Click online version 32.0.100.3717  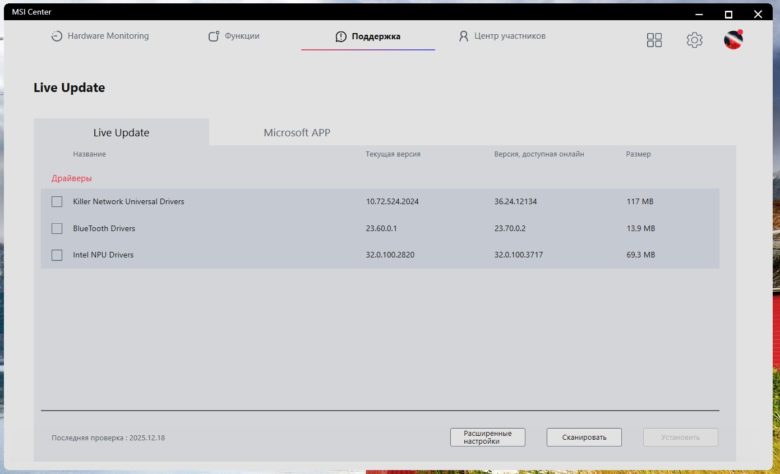[x=518, y=255]
